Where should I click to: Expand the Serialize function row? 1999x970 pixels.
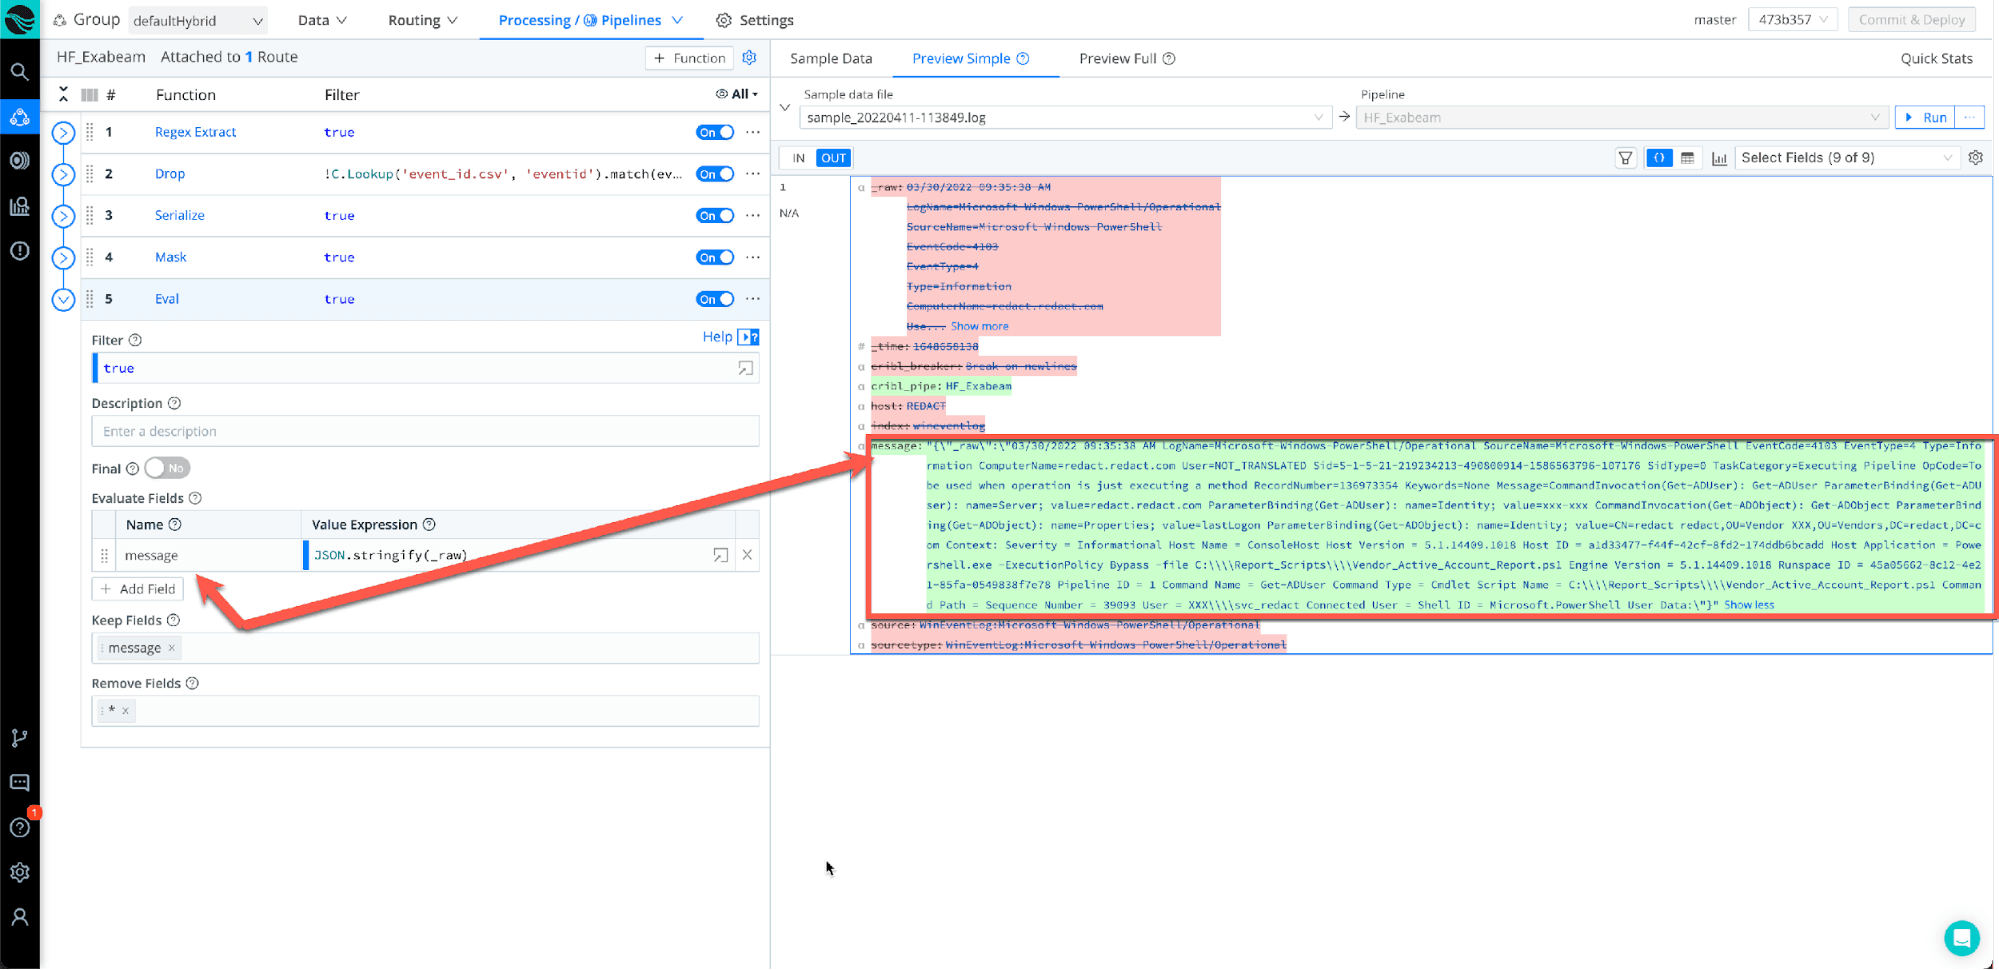[x=63, y=216]
